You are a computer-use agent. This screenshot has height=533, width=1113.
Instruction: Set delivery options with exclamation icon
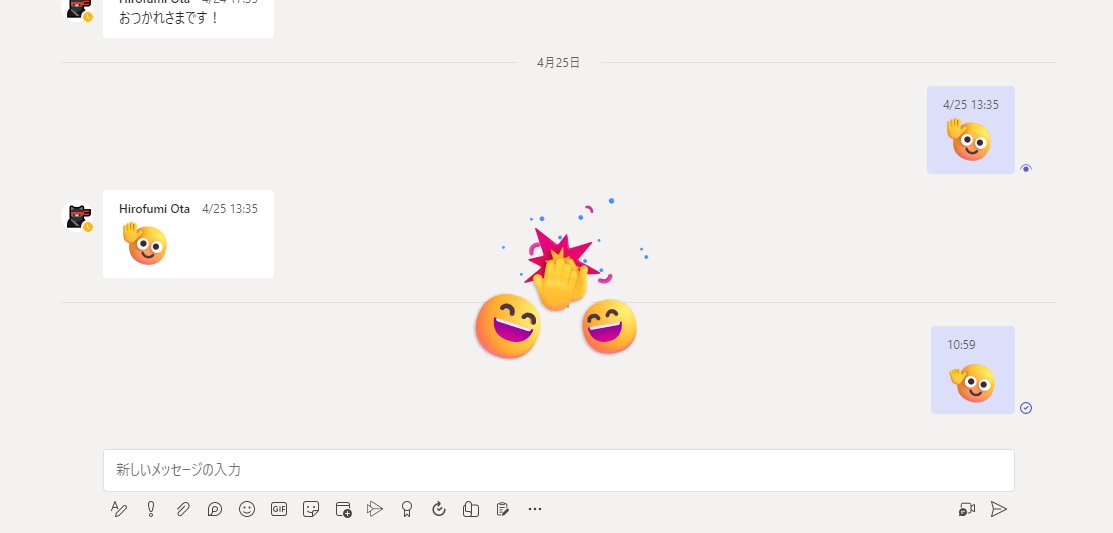point(150,509)
